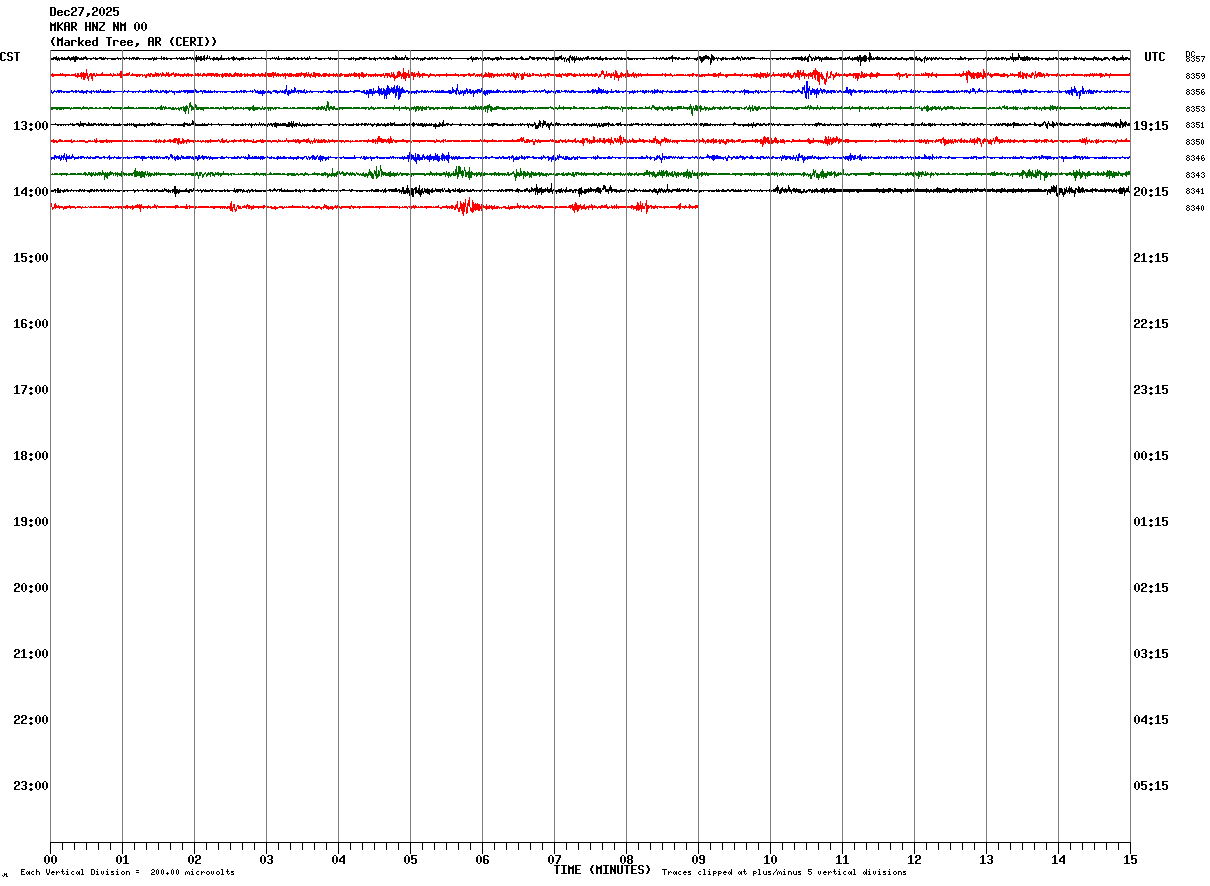Click DC offset value 8353
1210x886 pixels.
click(x=1195, y=109)
